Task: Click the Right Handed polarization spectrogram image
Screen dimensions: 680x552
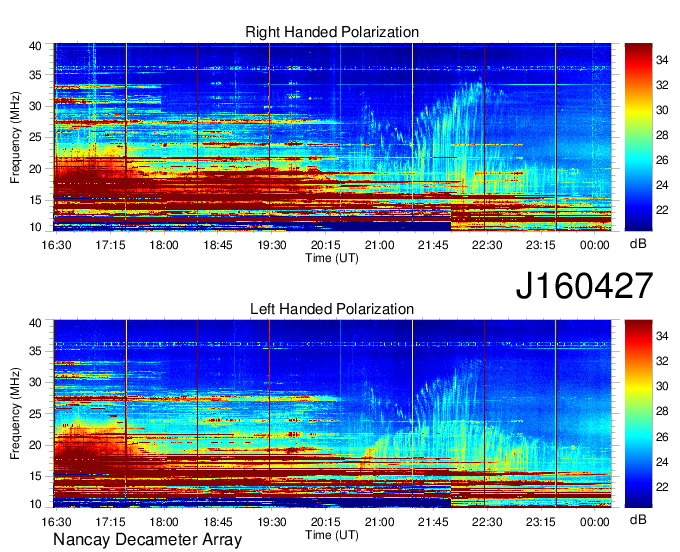Action: pyautogui.click(x=332, y=137)
